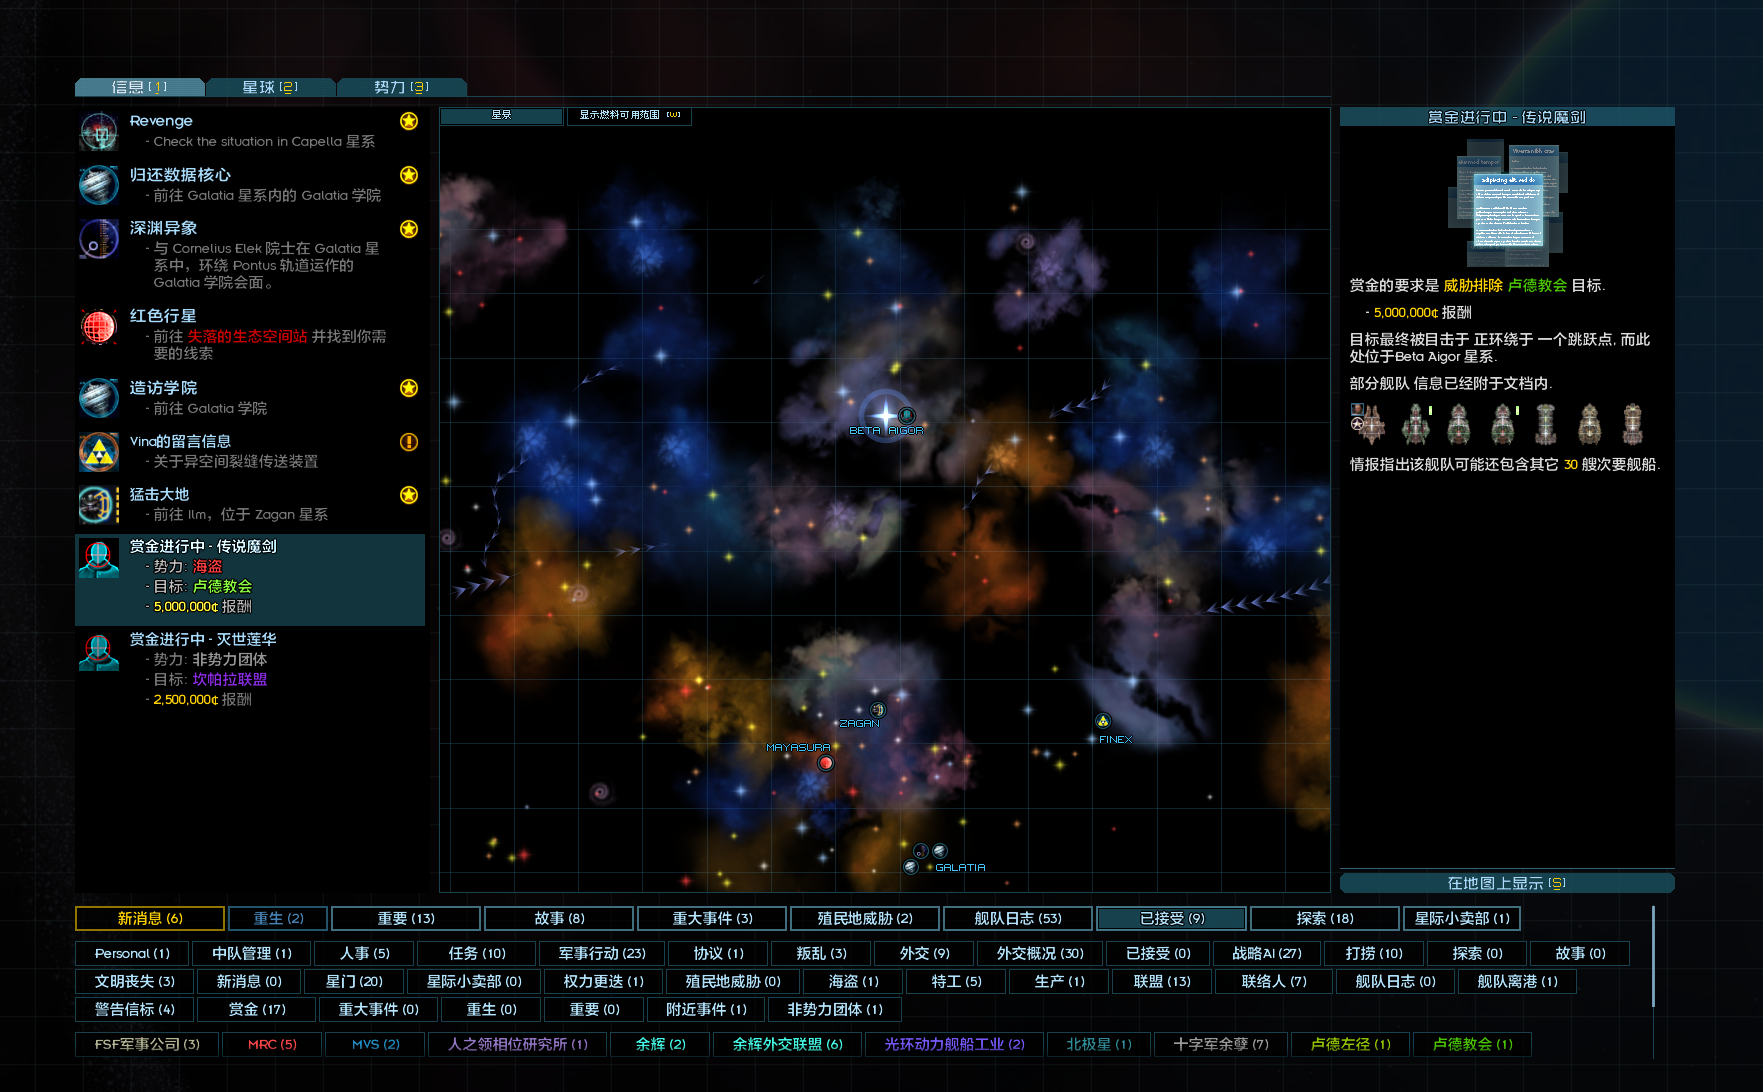This screenshot has width=1763, height=1092.
Task: Click the GALATIA system label on map
Action: [960, 867]
